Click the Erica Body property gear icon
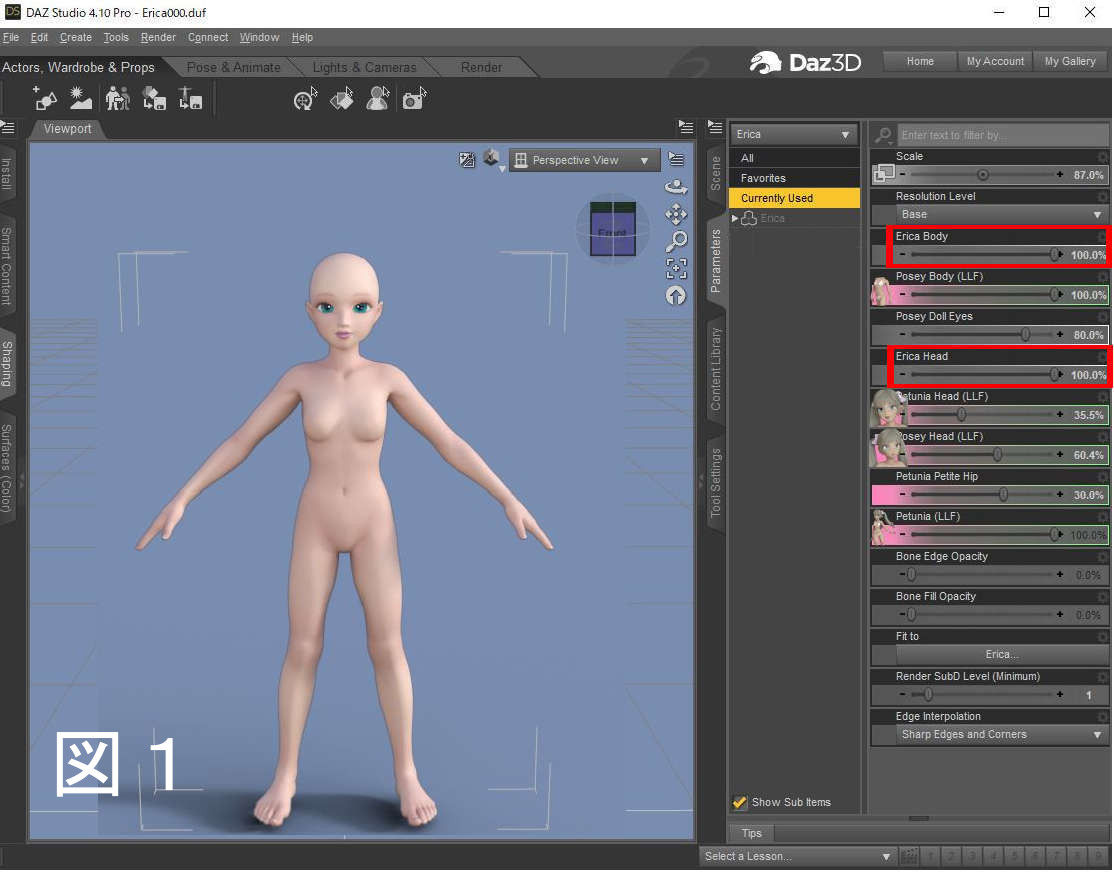 click(x=1102, y=237)
